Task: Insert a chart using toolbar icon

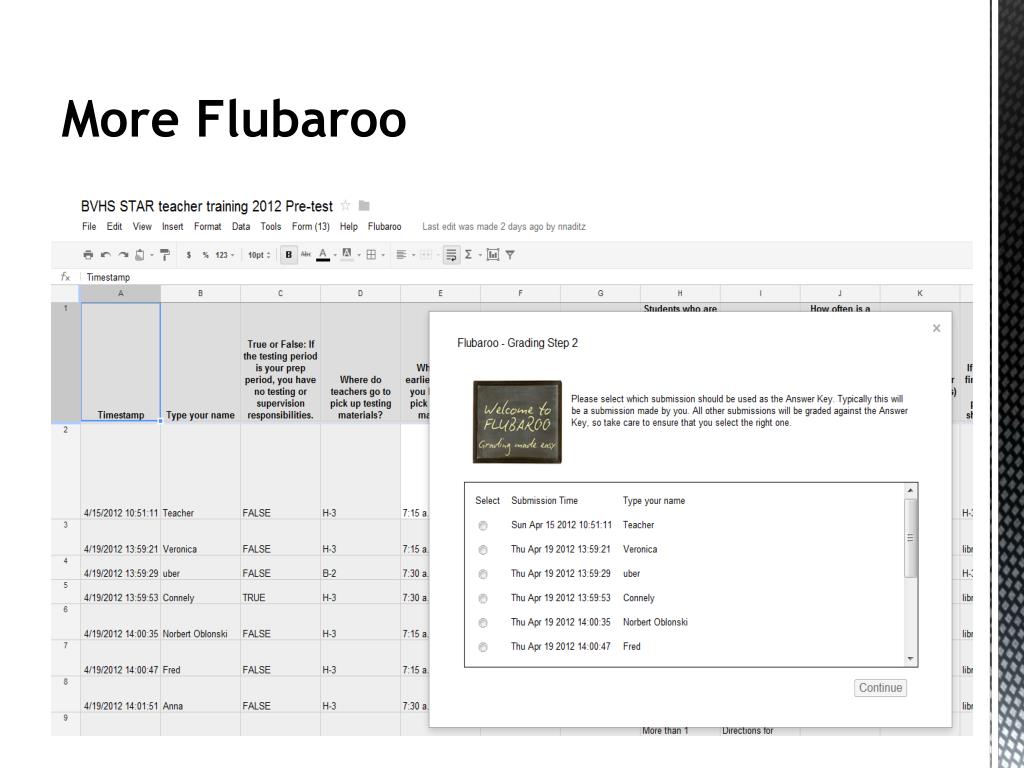Action: coord(493,255)
